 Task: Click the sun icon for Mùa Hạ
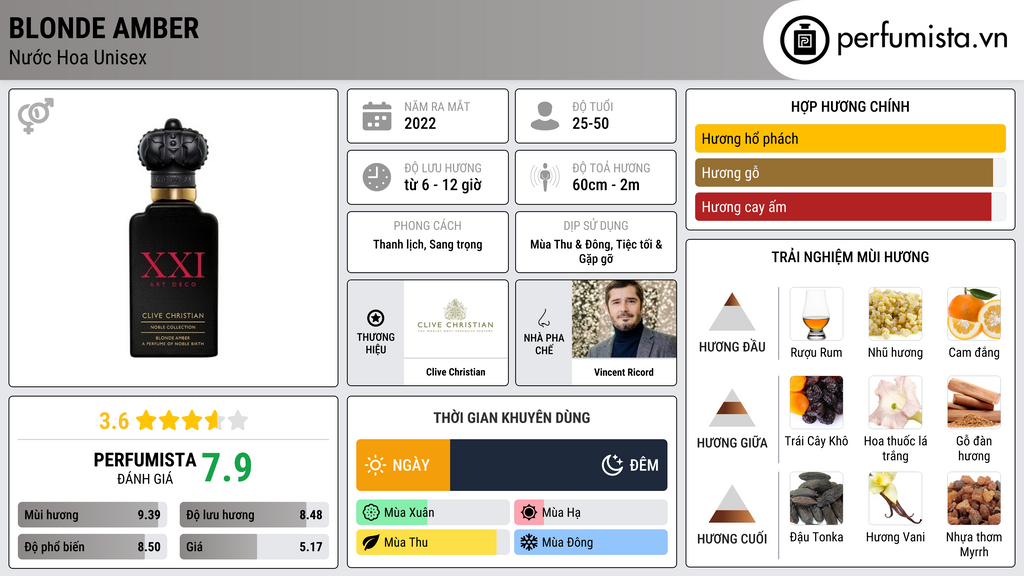[x=528, y=513]
